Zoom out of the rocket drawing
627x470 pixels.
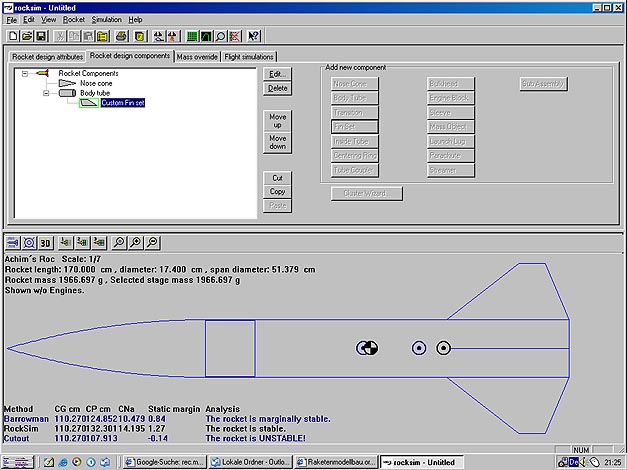click(x=153, y=242)
